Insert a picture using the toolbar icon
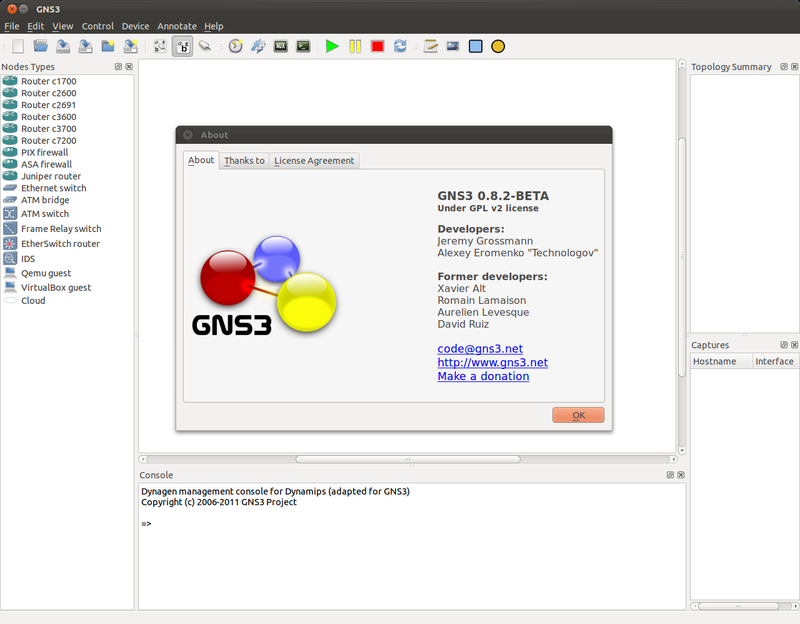 [x=452, y=46]
